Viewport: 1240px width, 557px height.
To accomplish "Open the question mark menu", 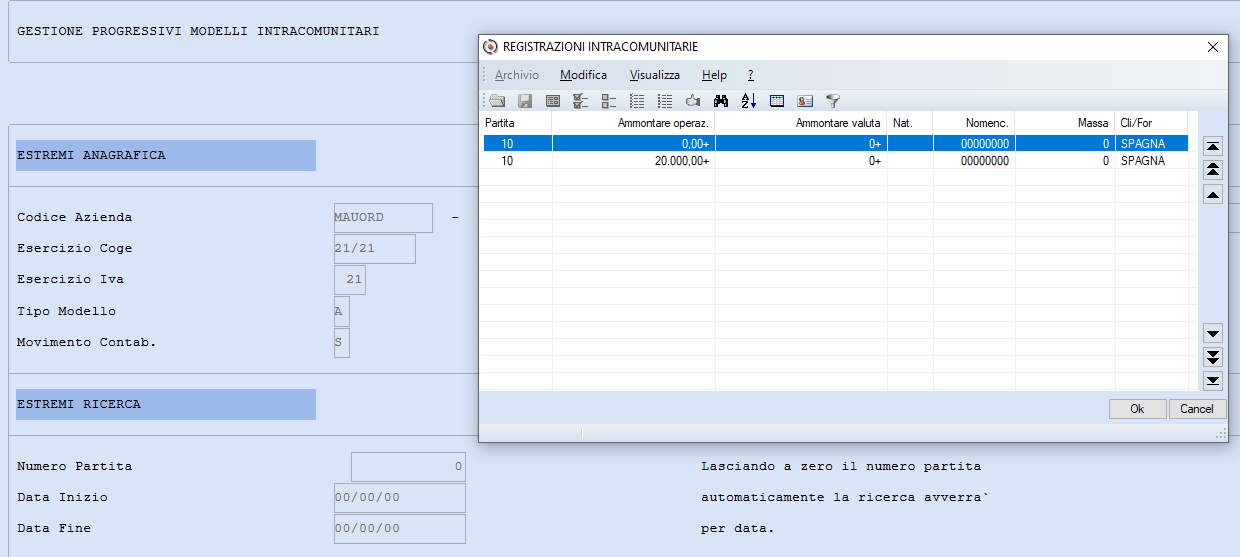I will pyautogui.click(x=751, y=75).
